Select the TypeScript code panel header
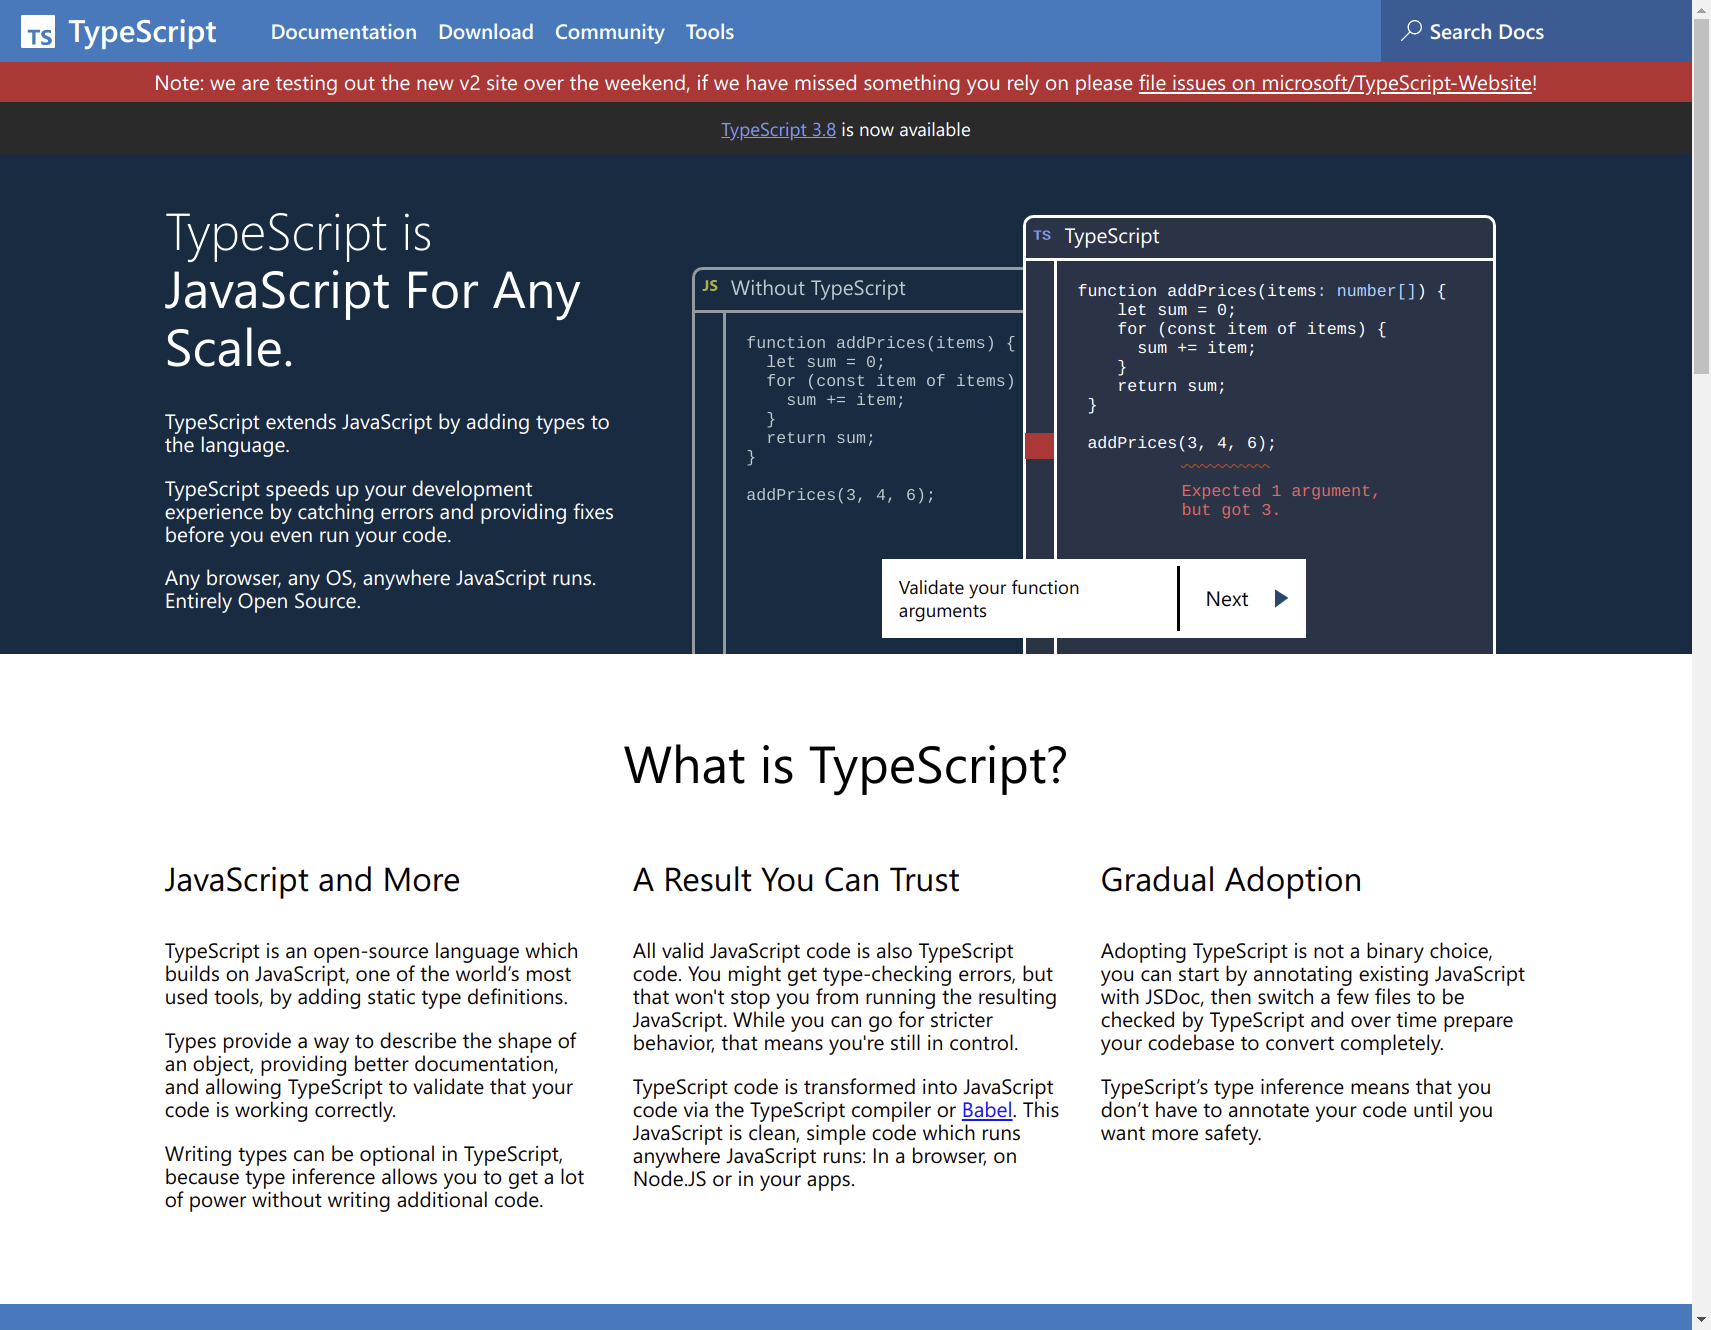This screenshot has height=1330, width=1711. pyautogui.click(x=1110, y=237)
